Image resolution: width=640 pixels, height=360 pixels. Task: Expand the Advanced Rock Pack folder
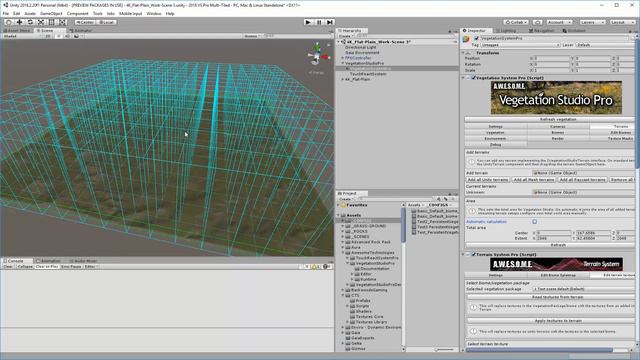[342, 242]
